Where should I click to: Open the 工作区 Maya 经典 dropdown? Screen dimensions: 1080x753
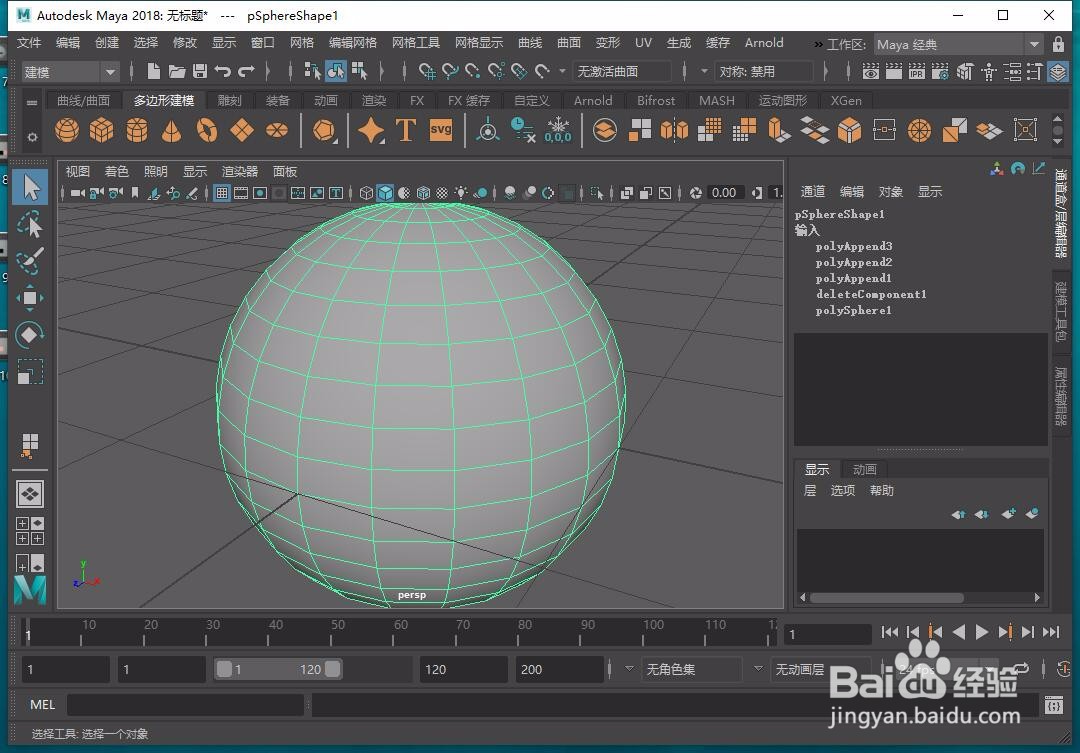pos(959,44)
